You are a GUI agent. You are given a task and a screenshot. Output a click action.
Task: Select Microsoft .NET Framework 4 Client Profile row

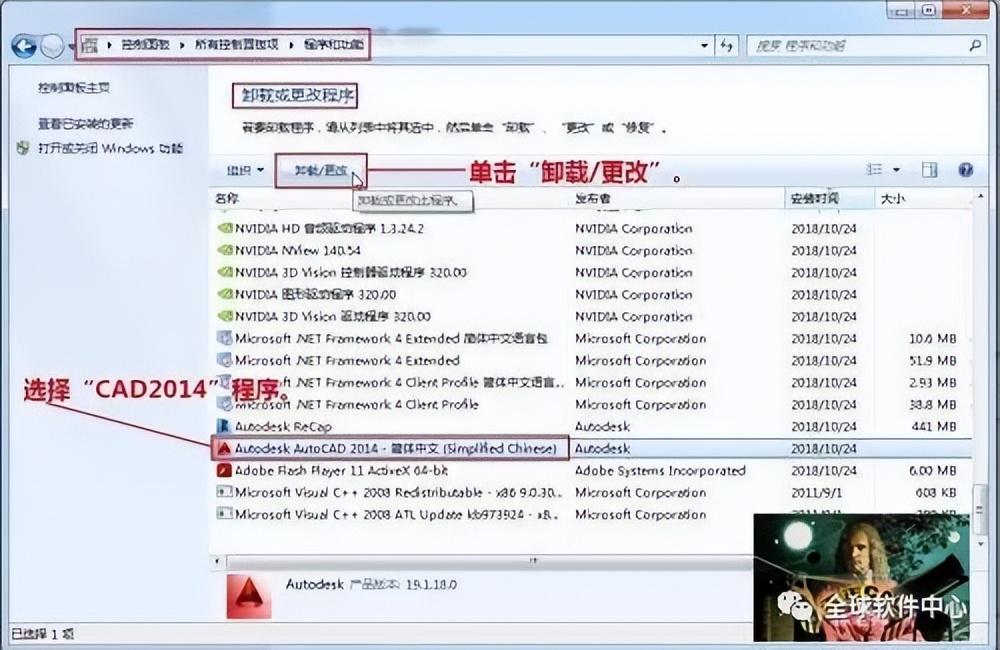(592, 404)
